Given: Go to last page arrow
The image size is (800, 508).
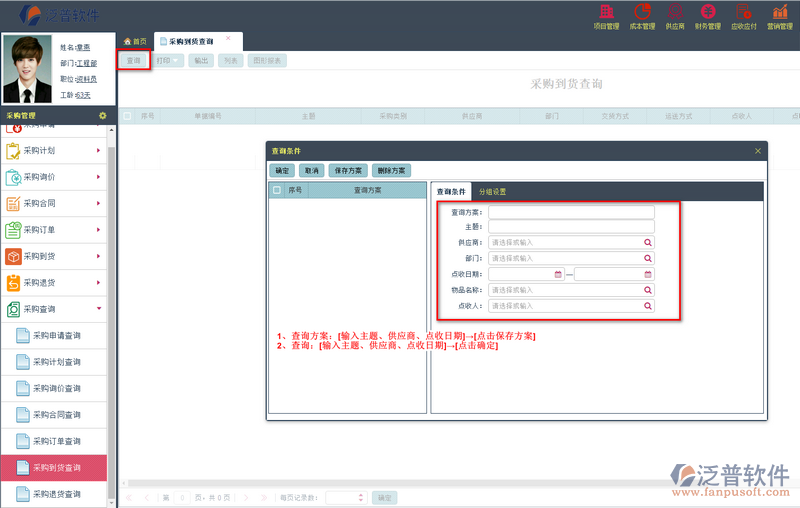Looking at the screenshot, I should 263,498.
